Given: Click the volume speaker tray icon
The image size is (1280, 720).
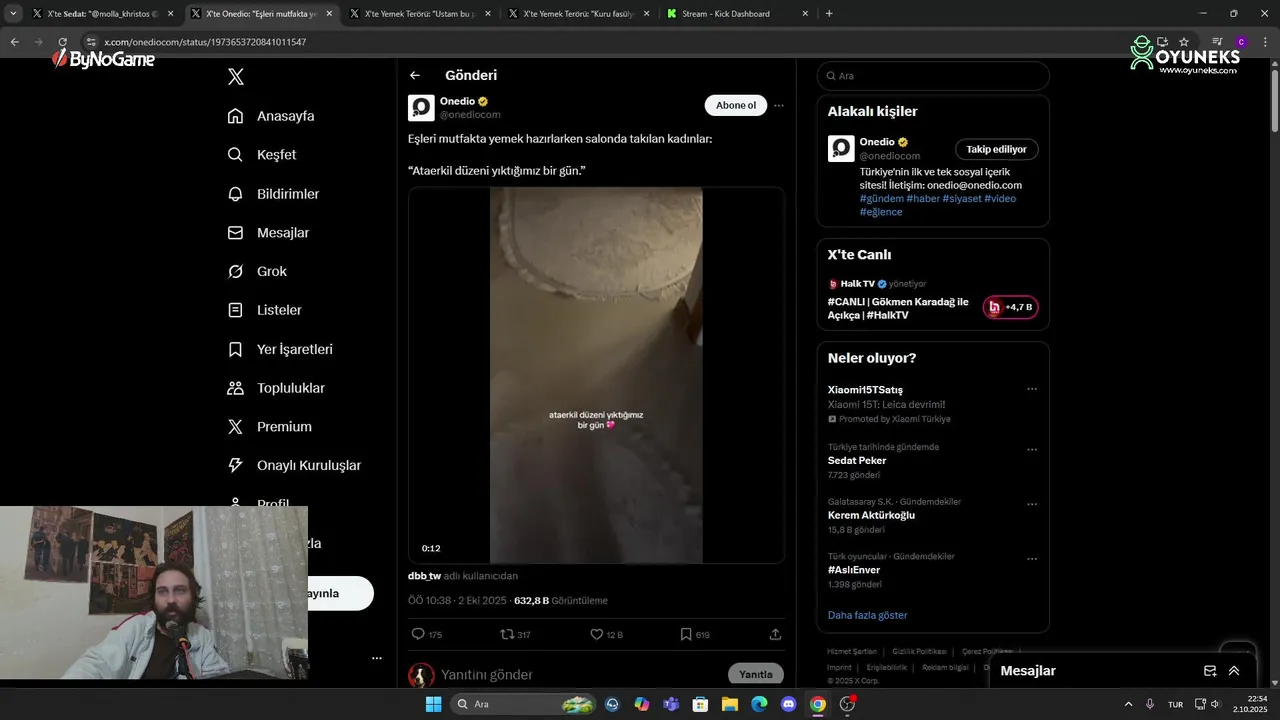Looking at the screenshot, I should 1216,704.
